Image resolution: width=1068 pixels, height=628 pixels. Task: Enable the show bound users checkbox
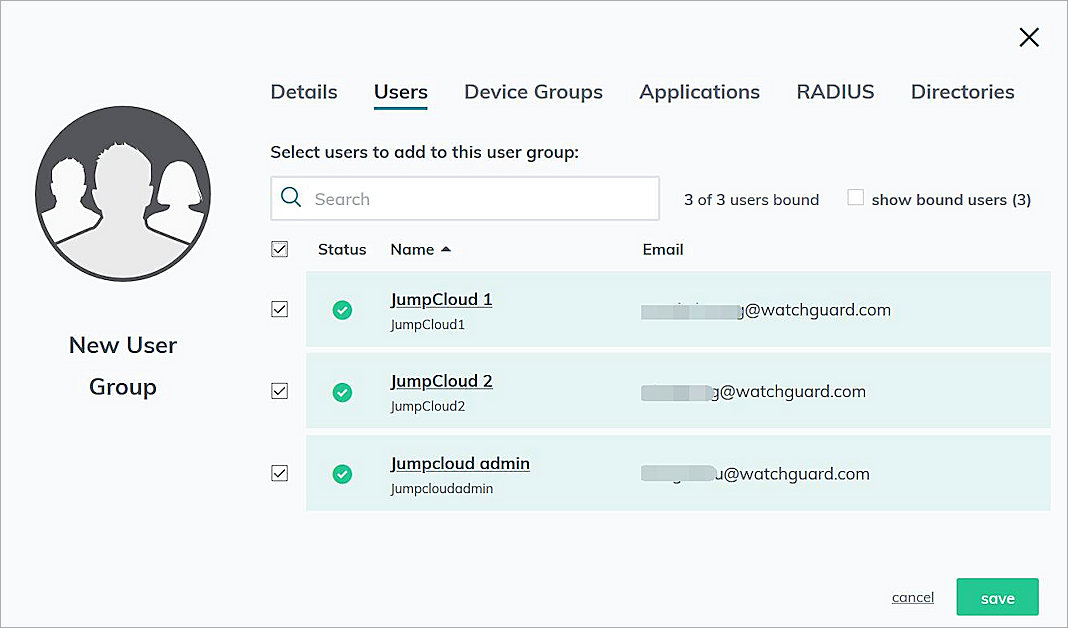tap(856, 197)
